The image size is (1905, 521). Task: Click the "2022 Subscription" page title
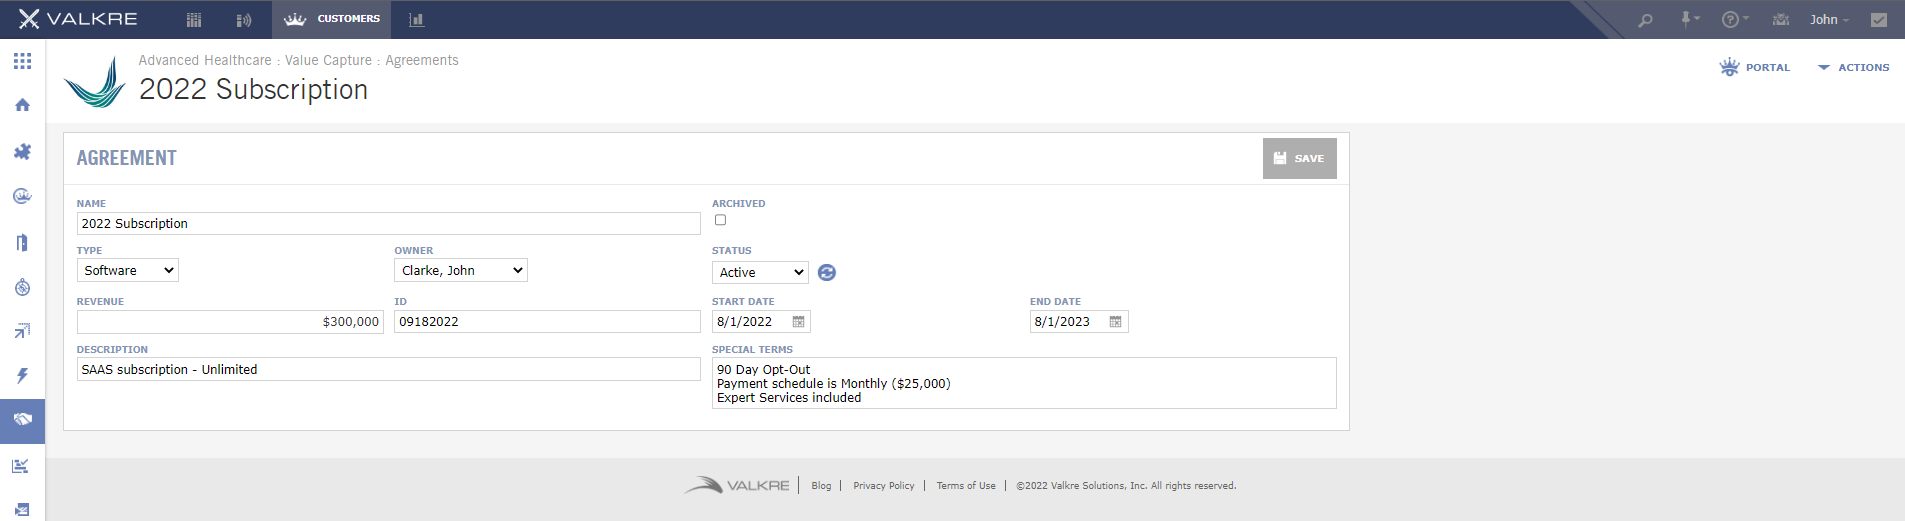(253, 89)
